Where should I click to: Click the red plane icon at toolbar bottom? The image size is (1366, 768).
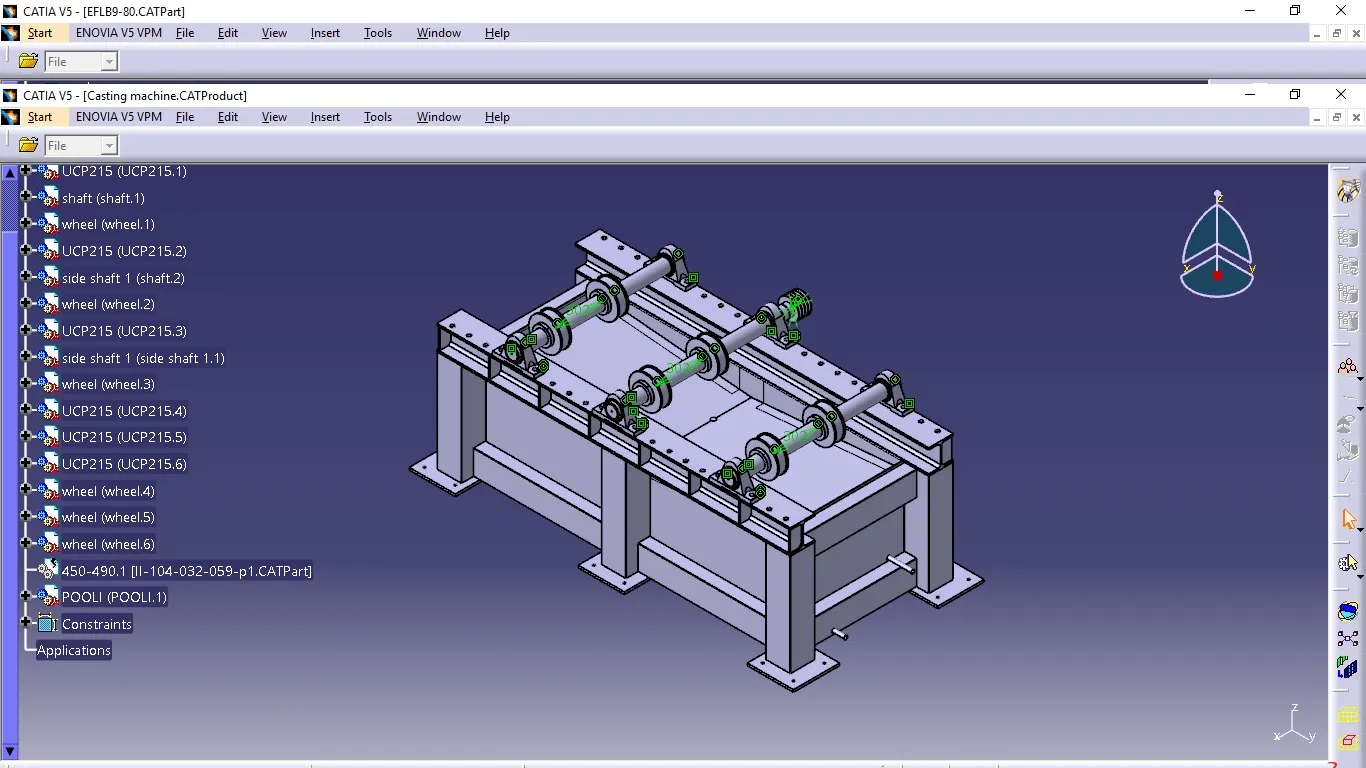click(x=1348, y=741)
